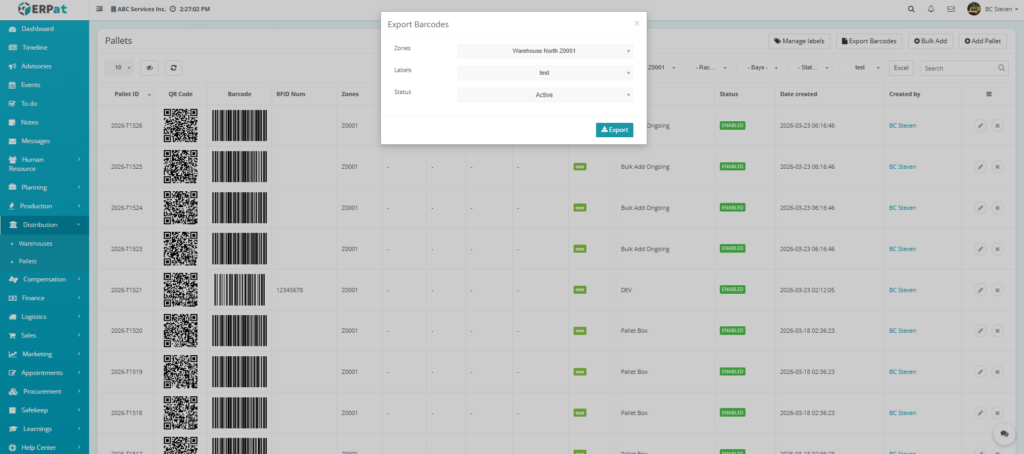Click QR code of pallet 2026-T1521
Screen dimensions: 1024x454
coord(180,290)
